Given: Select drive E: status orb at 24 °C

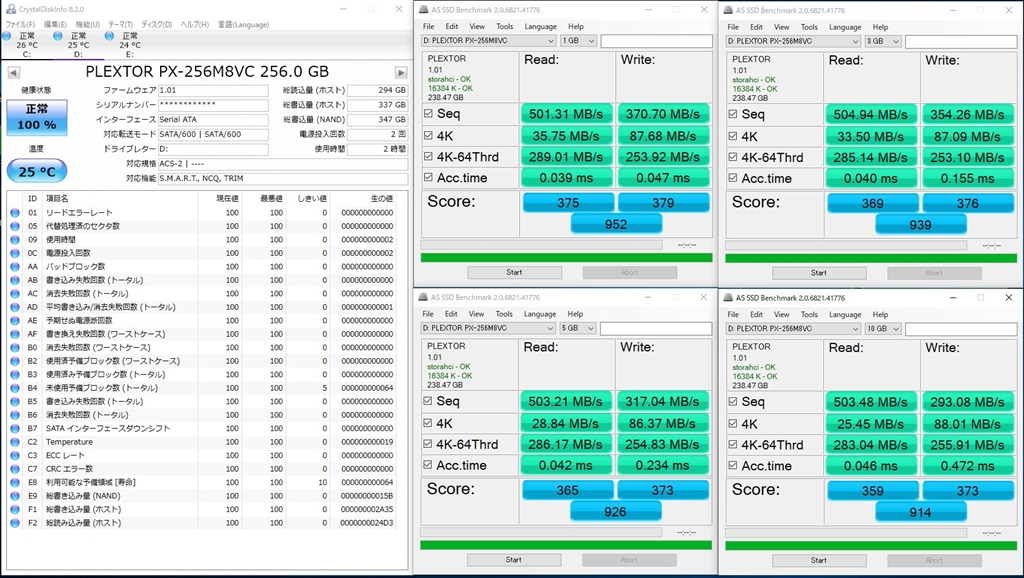Looking at the screenshot, I should tap(109, 36).
